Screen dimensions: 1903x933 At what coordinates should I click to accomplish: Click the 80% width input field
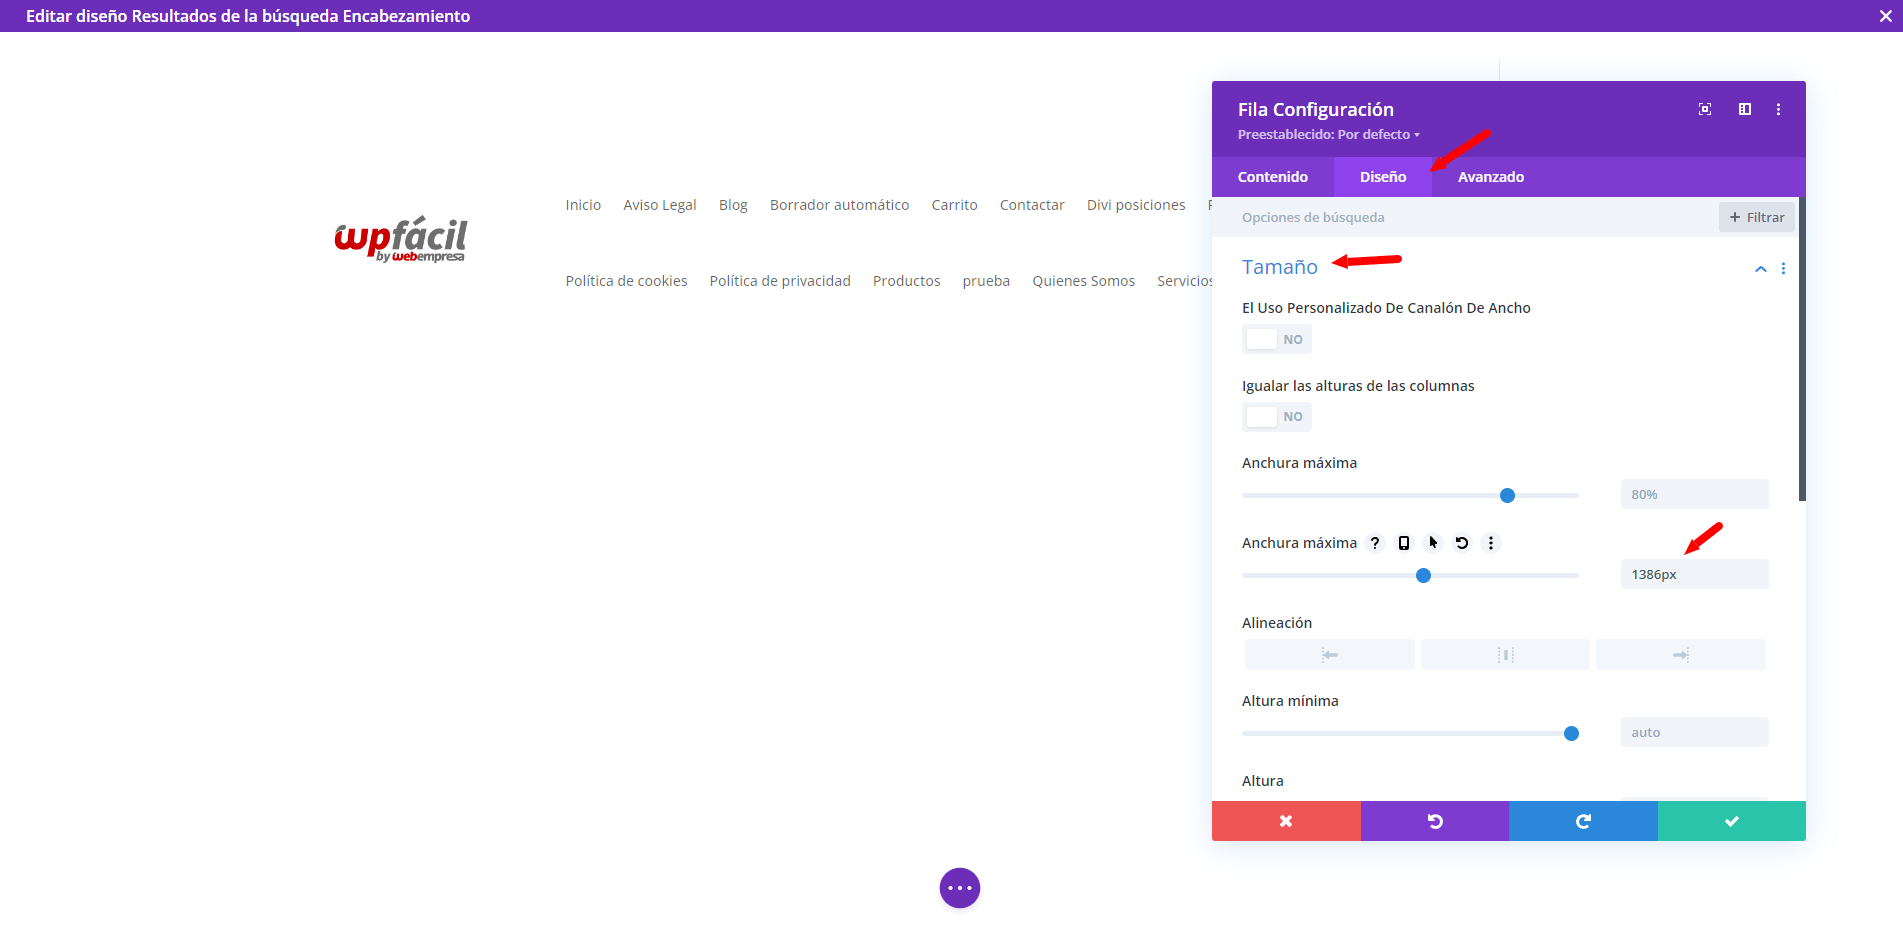[x=1694, y=494]
